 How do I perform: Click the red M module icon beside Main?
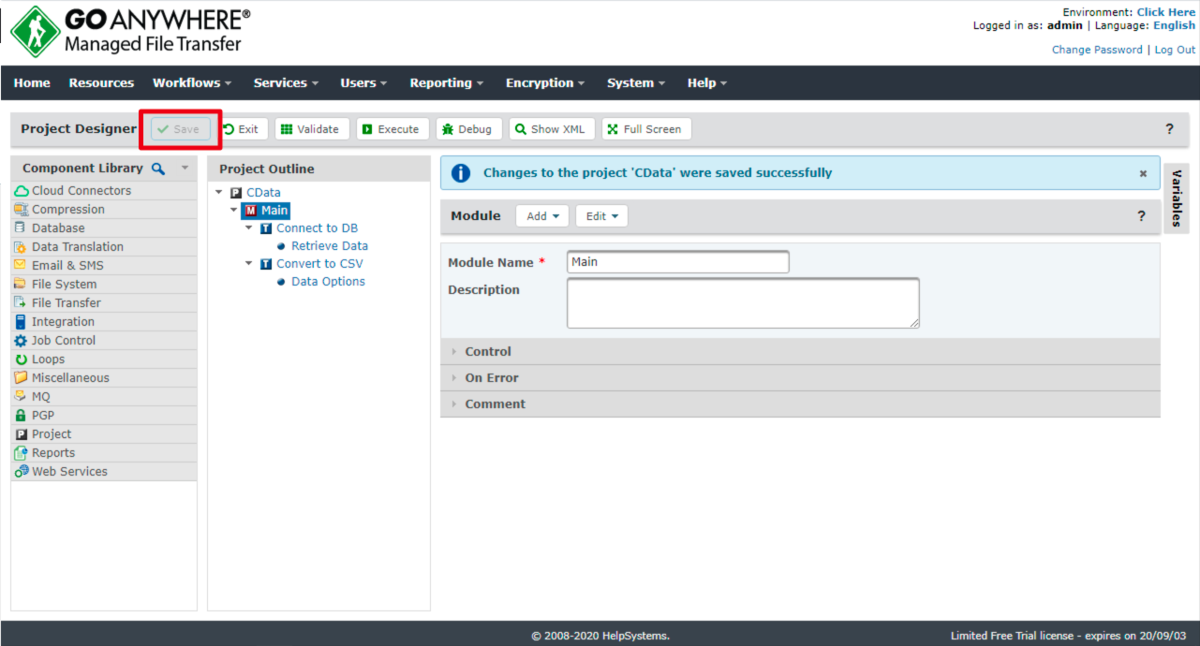tap(251, 211)
